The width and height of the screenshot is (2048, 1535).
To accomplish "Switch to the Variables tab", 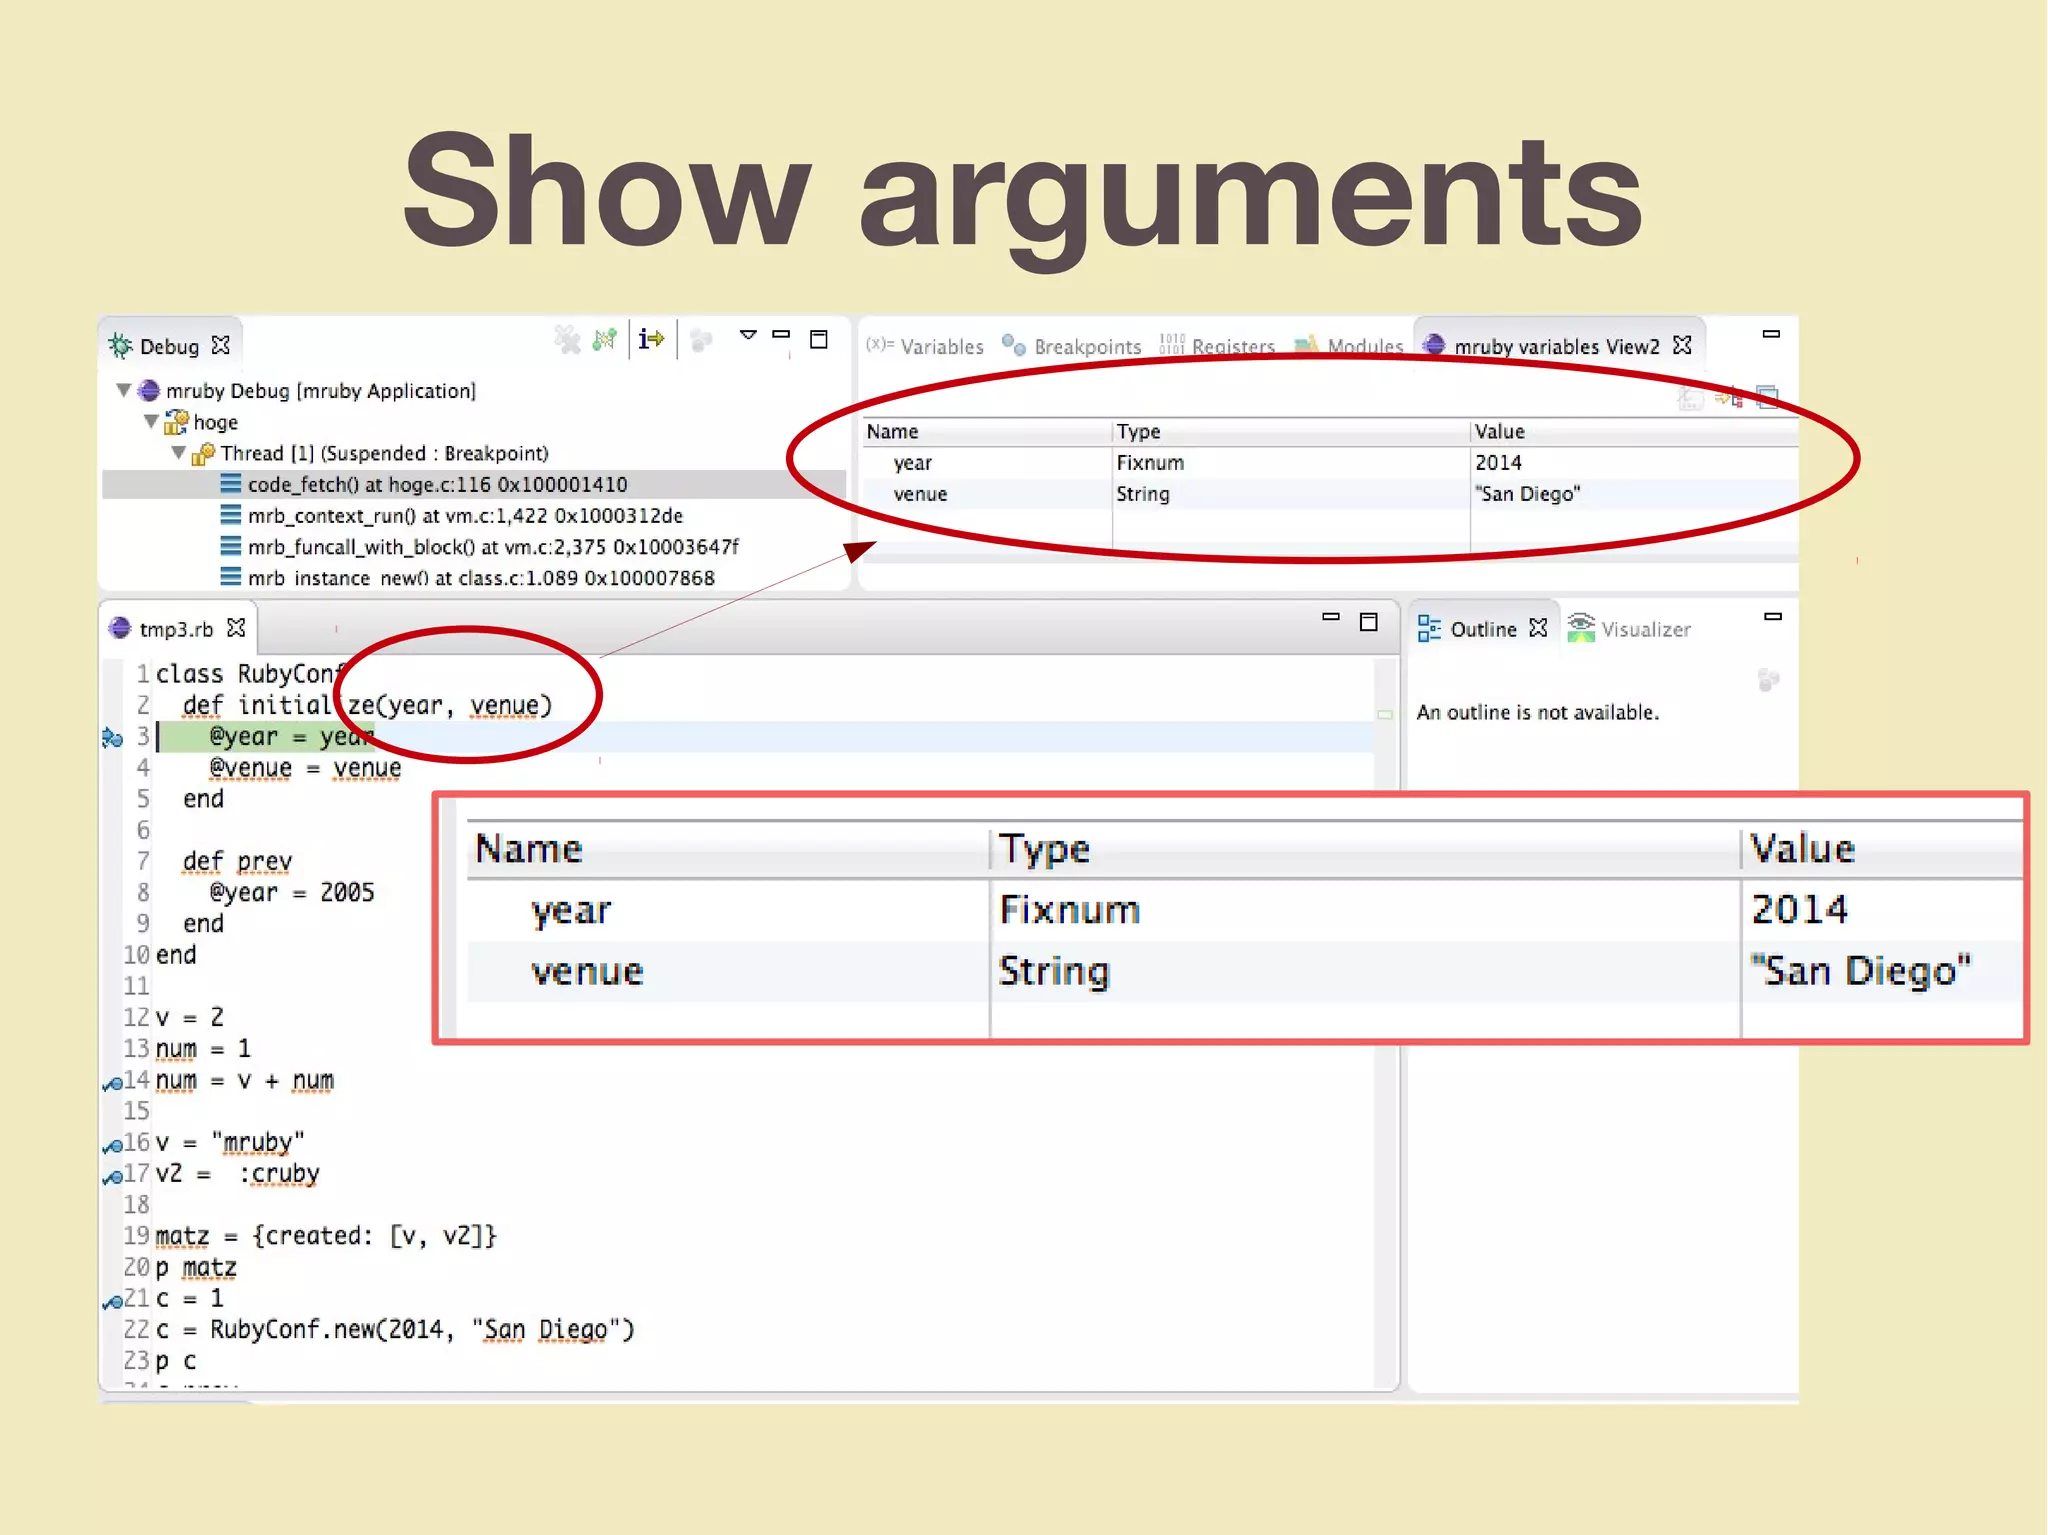I will 926,346.
